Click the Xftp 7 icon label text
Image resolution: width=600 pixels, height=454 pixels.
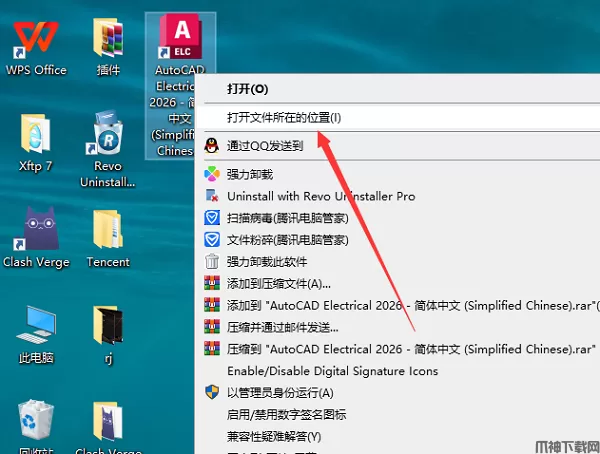[36, 166]
